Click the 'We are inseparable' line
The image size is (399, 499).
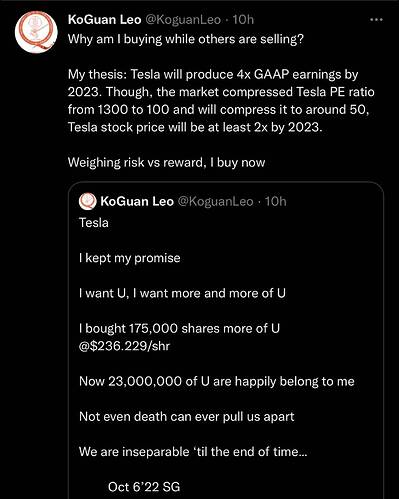point(193,452)
